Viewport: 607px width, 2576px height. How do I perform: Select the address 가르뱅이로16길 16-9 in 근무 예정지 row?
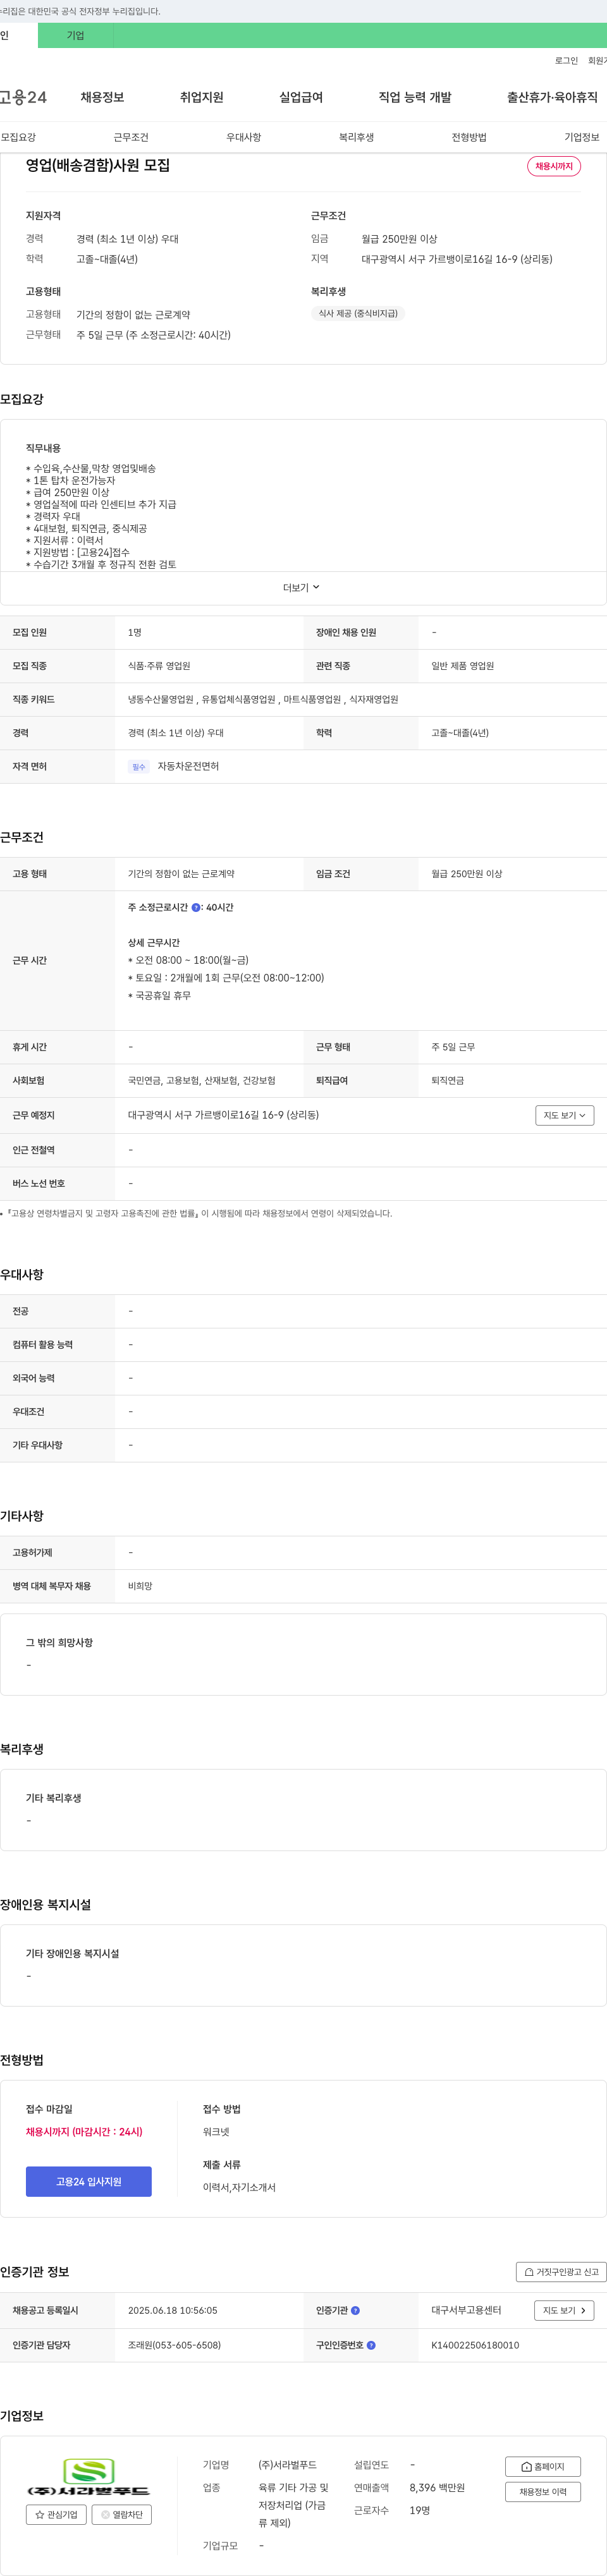[223, 1115]
